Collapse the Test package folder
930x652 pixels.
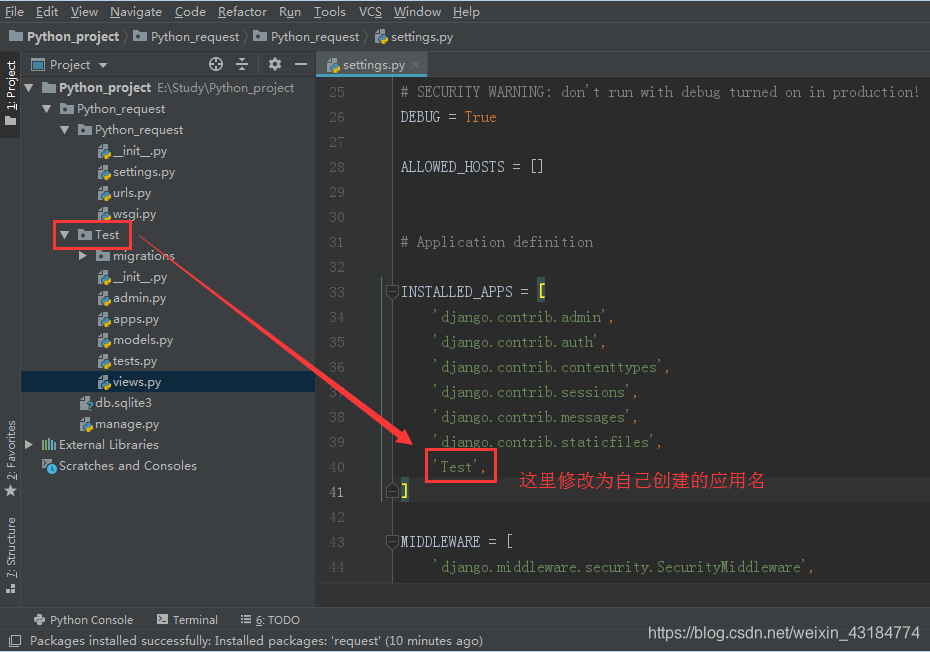pos(64,234)
